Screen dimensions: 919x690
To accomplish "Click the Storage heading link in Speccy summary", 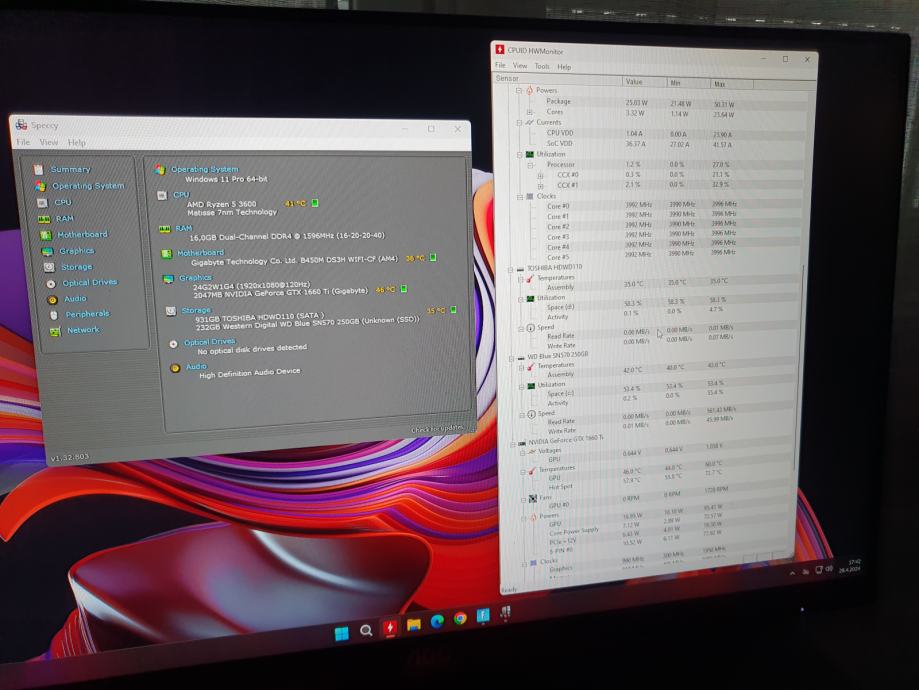I will tap(196, 310).
